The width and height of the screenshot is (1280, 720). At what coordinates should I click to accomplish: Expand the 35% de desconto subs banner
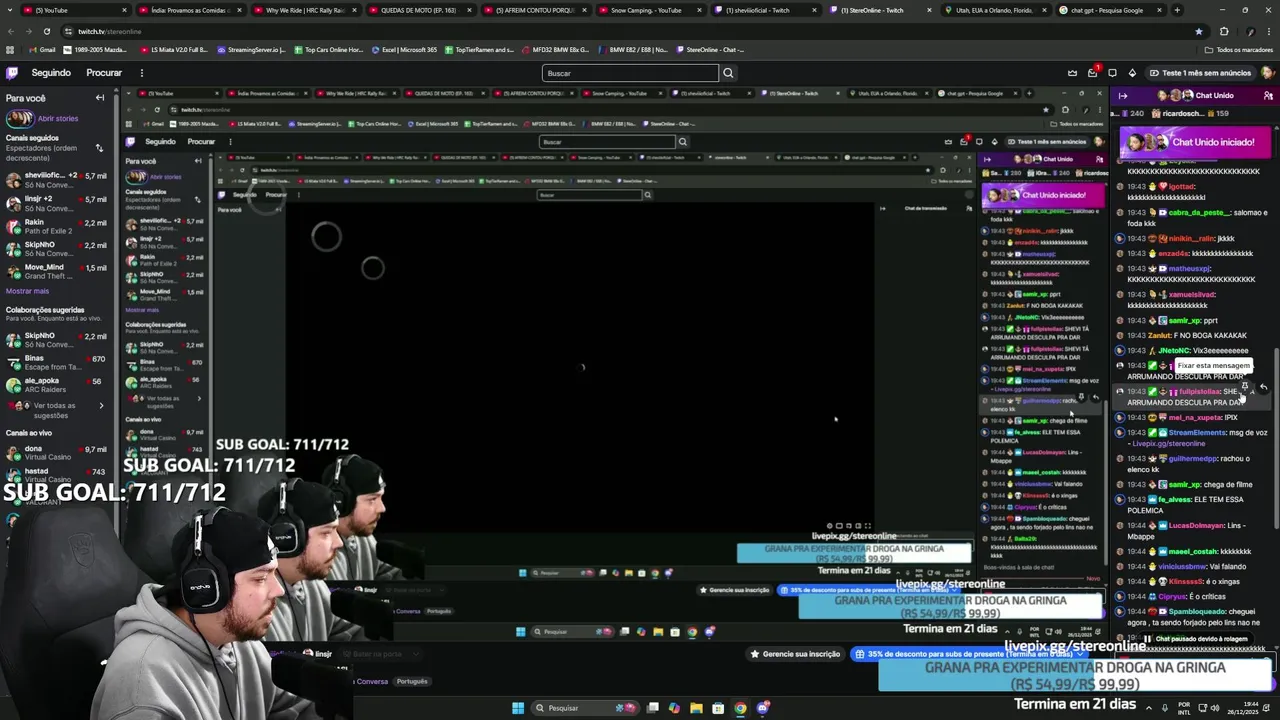tap(967, 654)
